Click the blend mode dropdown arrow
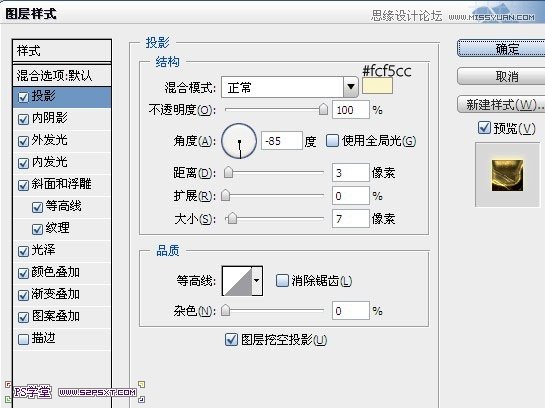 point(351,87)
